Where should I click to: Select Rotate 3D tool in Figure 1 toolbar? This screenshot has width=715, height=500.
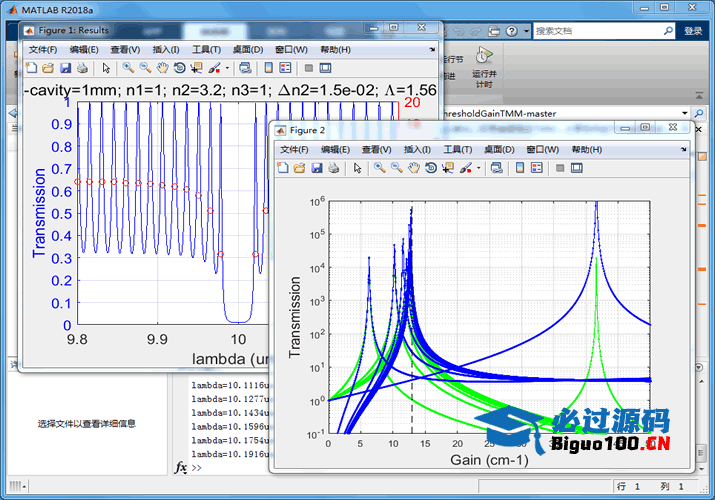pyautogui.click(x=179, y=68)
